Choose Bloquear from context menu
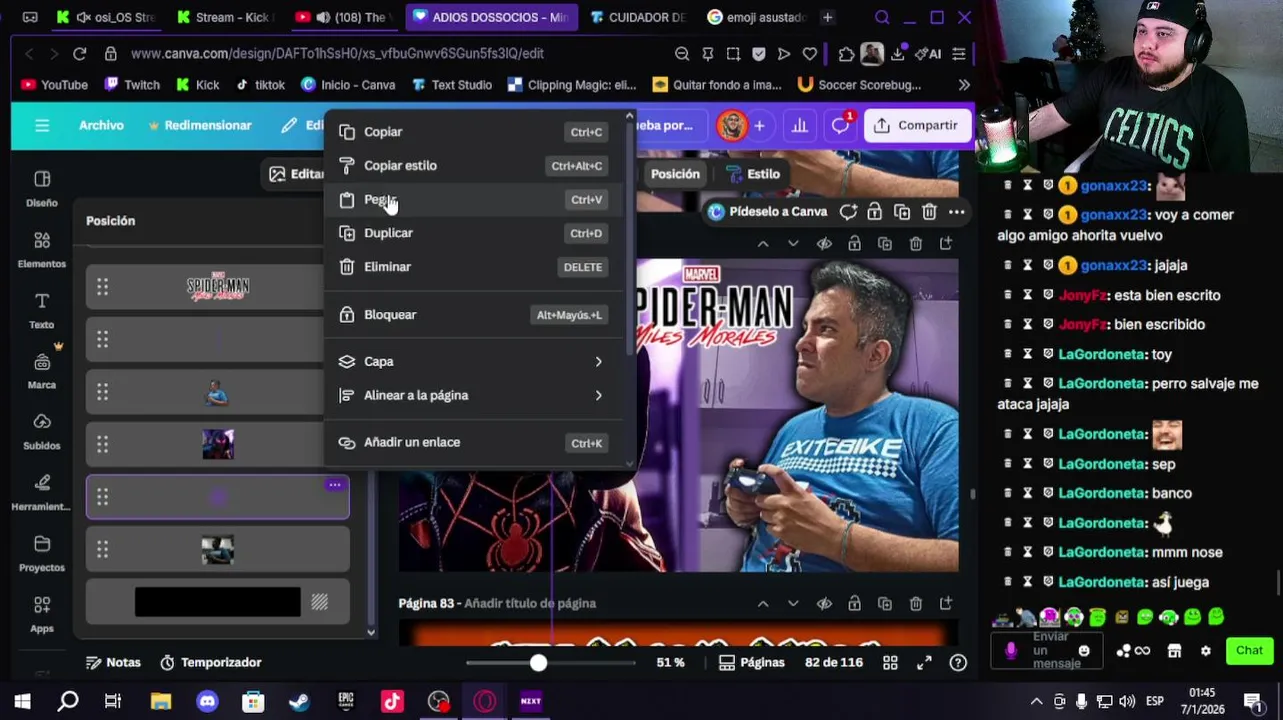This screenshot has width=1283, height=720. (475, 315)
